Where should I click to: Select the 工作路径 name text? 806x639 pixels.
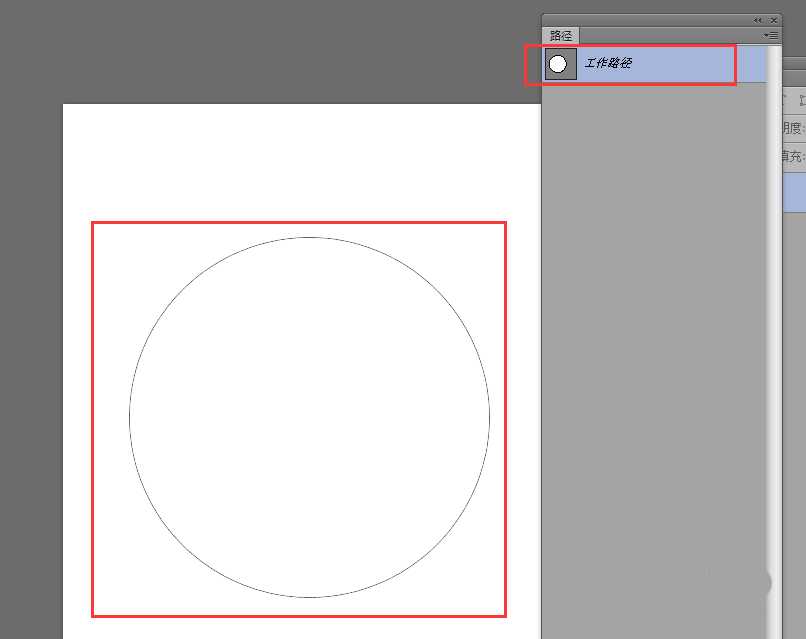coord(608,64)
